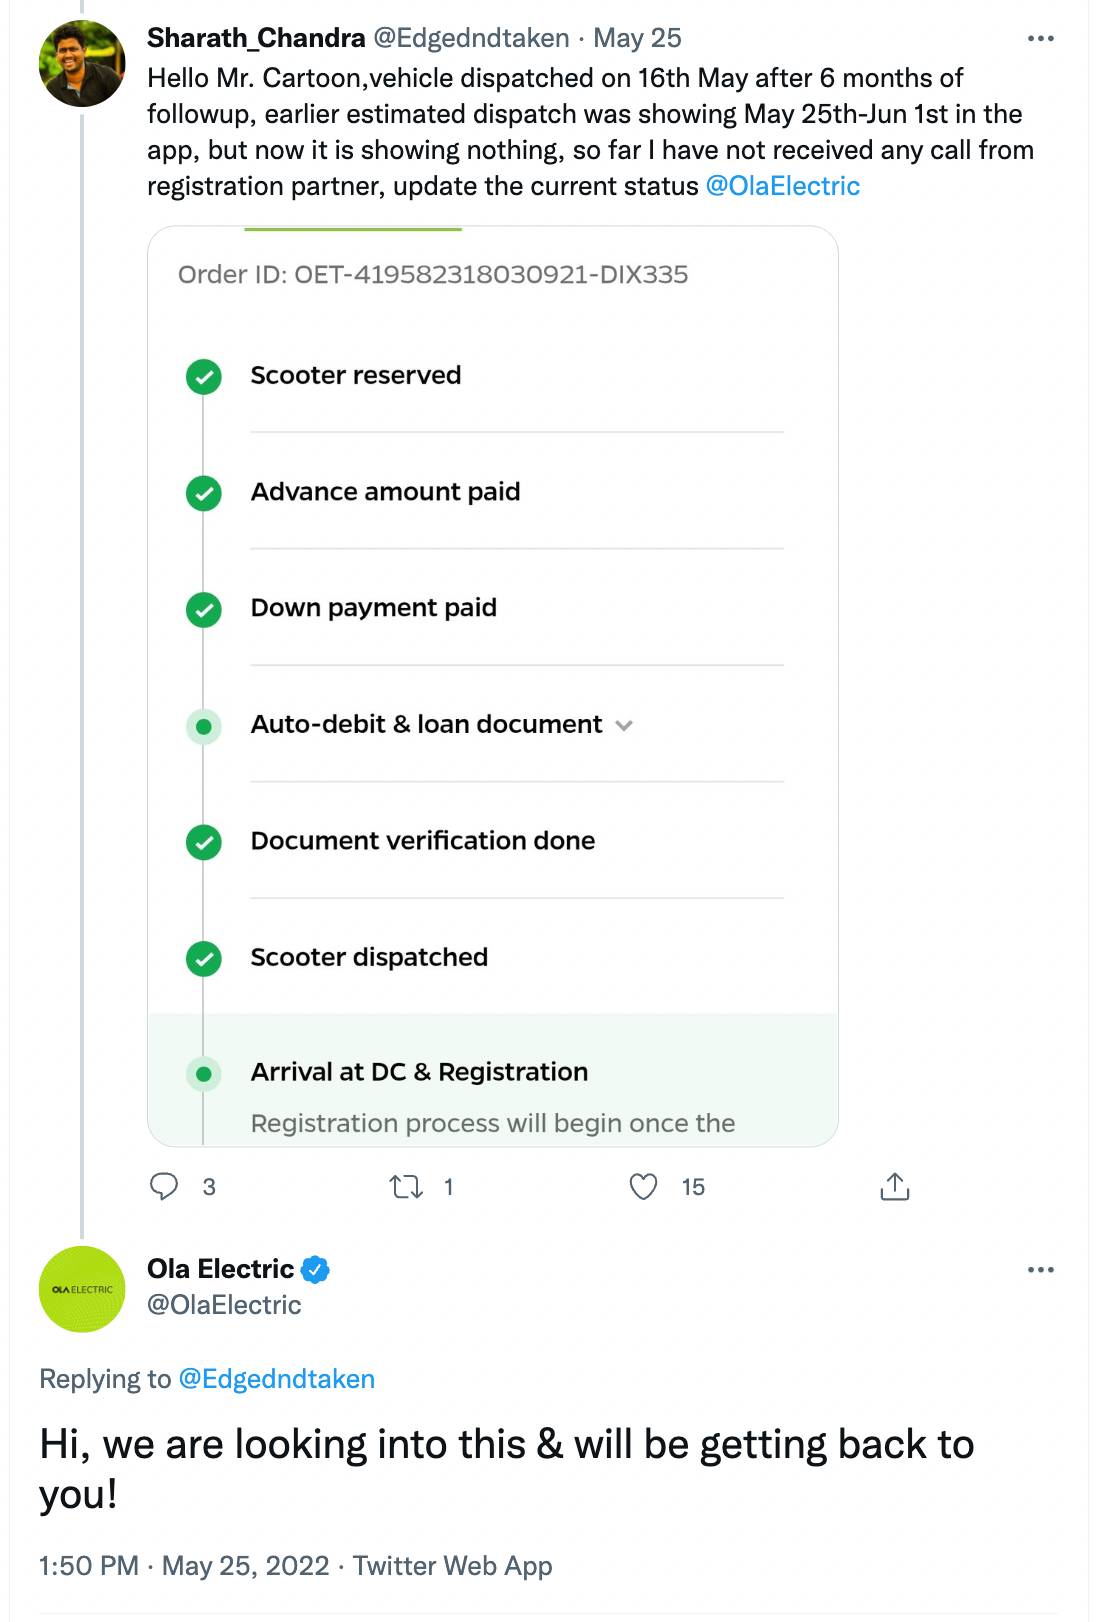
Task: Click Ola Electric's verified badge
Action: (315, 1269)
